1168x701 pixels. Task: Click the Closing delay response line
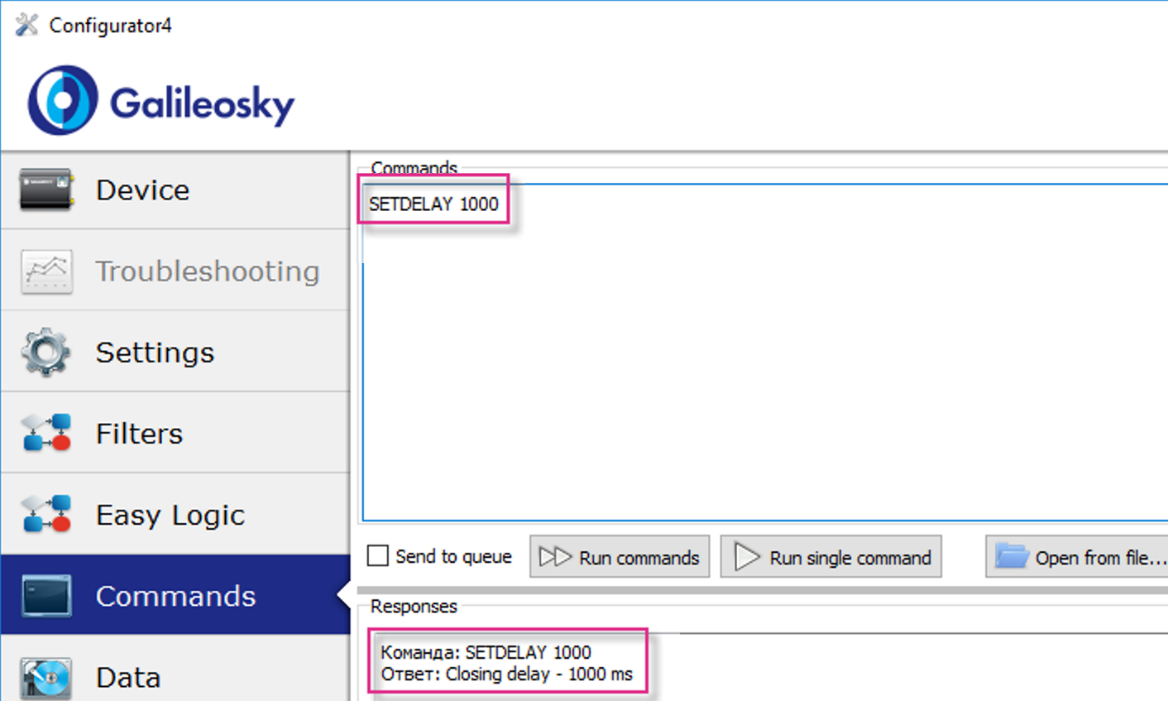pyautogui.click(x=506, y=674)
